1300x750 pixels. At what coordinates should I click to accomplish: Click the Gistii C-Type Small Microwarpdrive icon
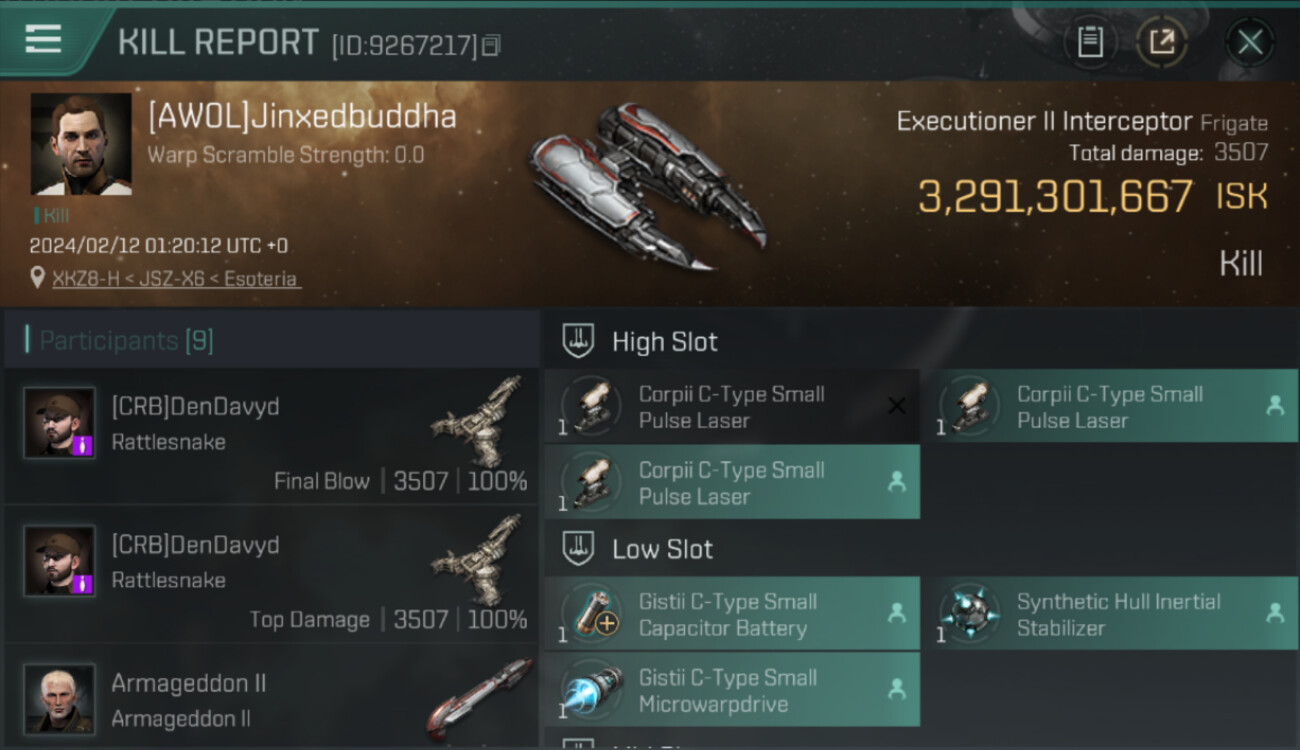pyautogui.click(x=592, y=690)
